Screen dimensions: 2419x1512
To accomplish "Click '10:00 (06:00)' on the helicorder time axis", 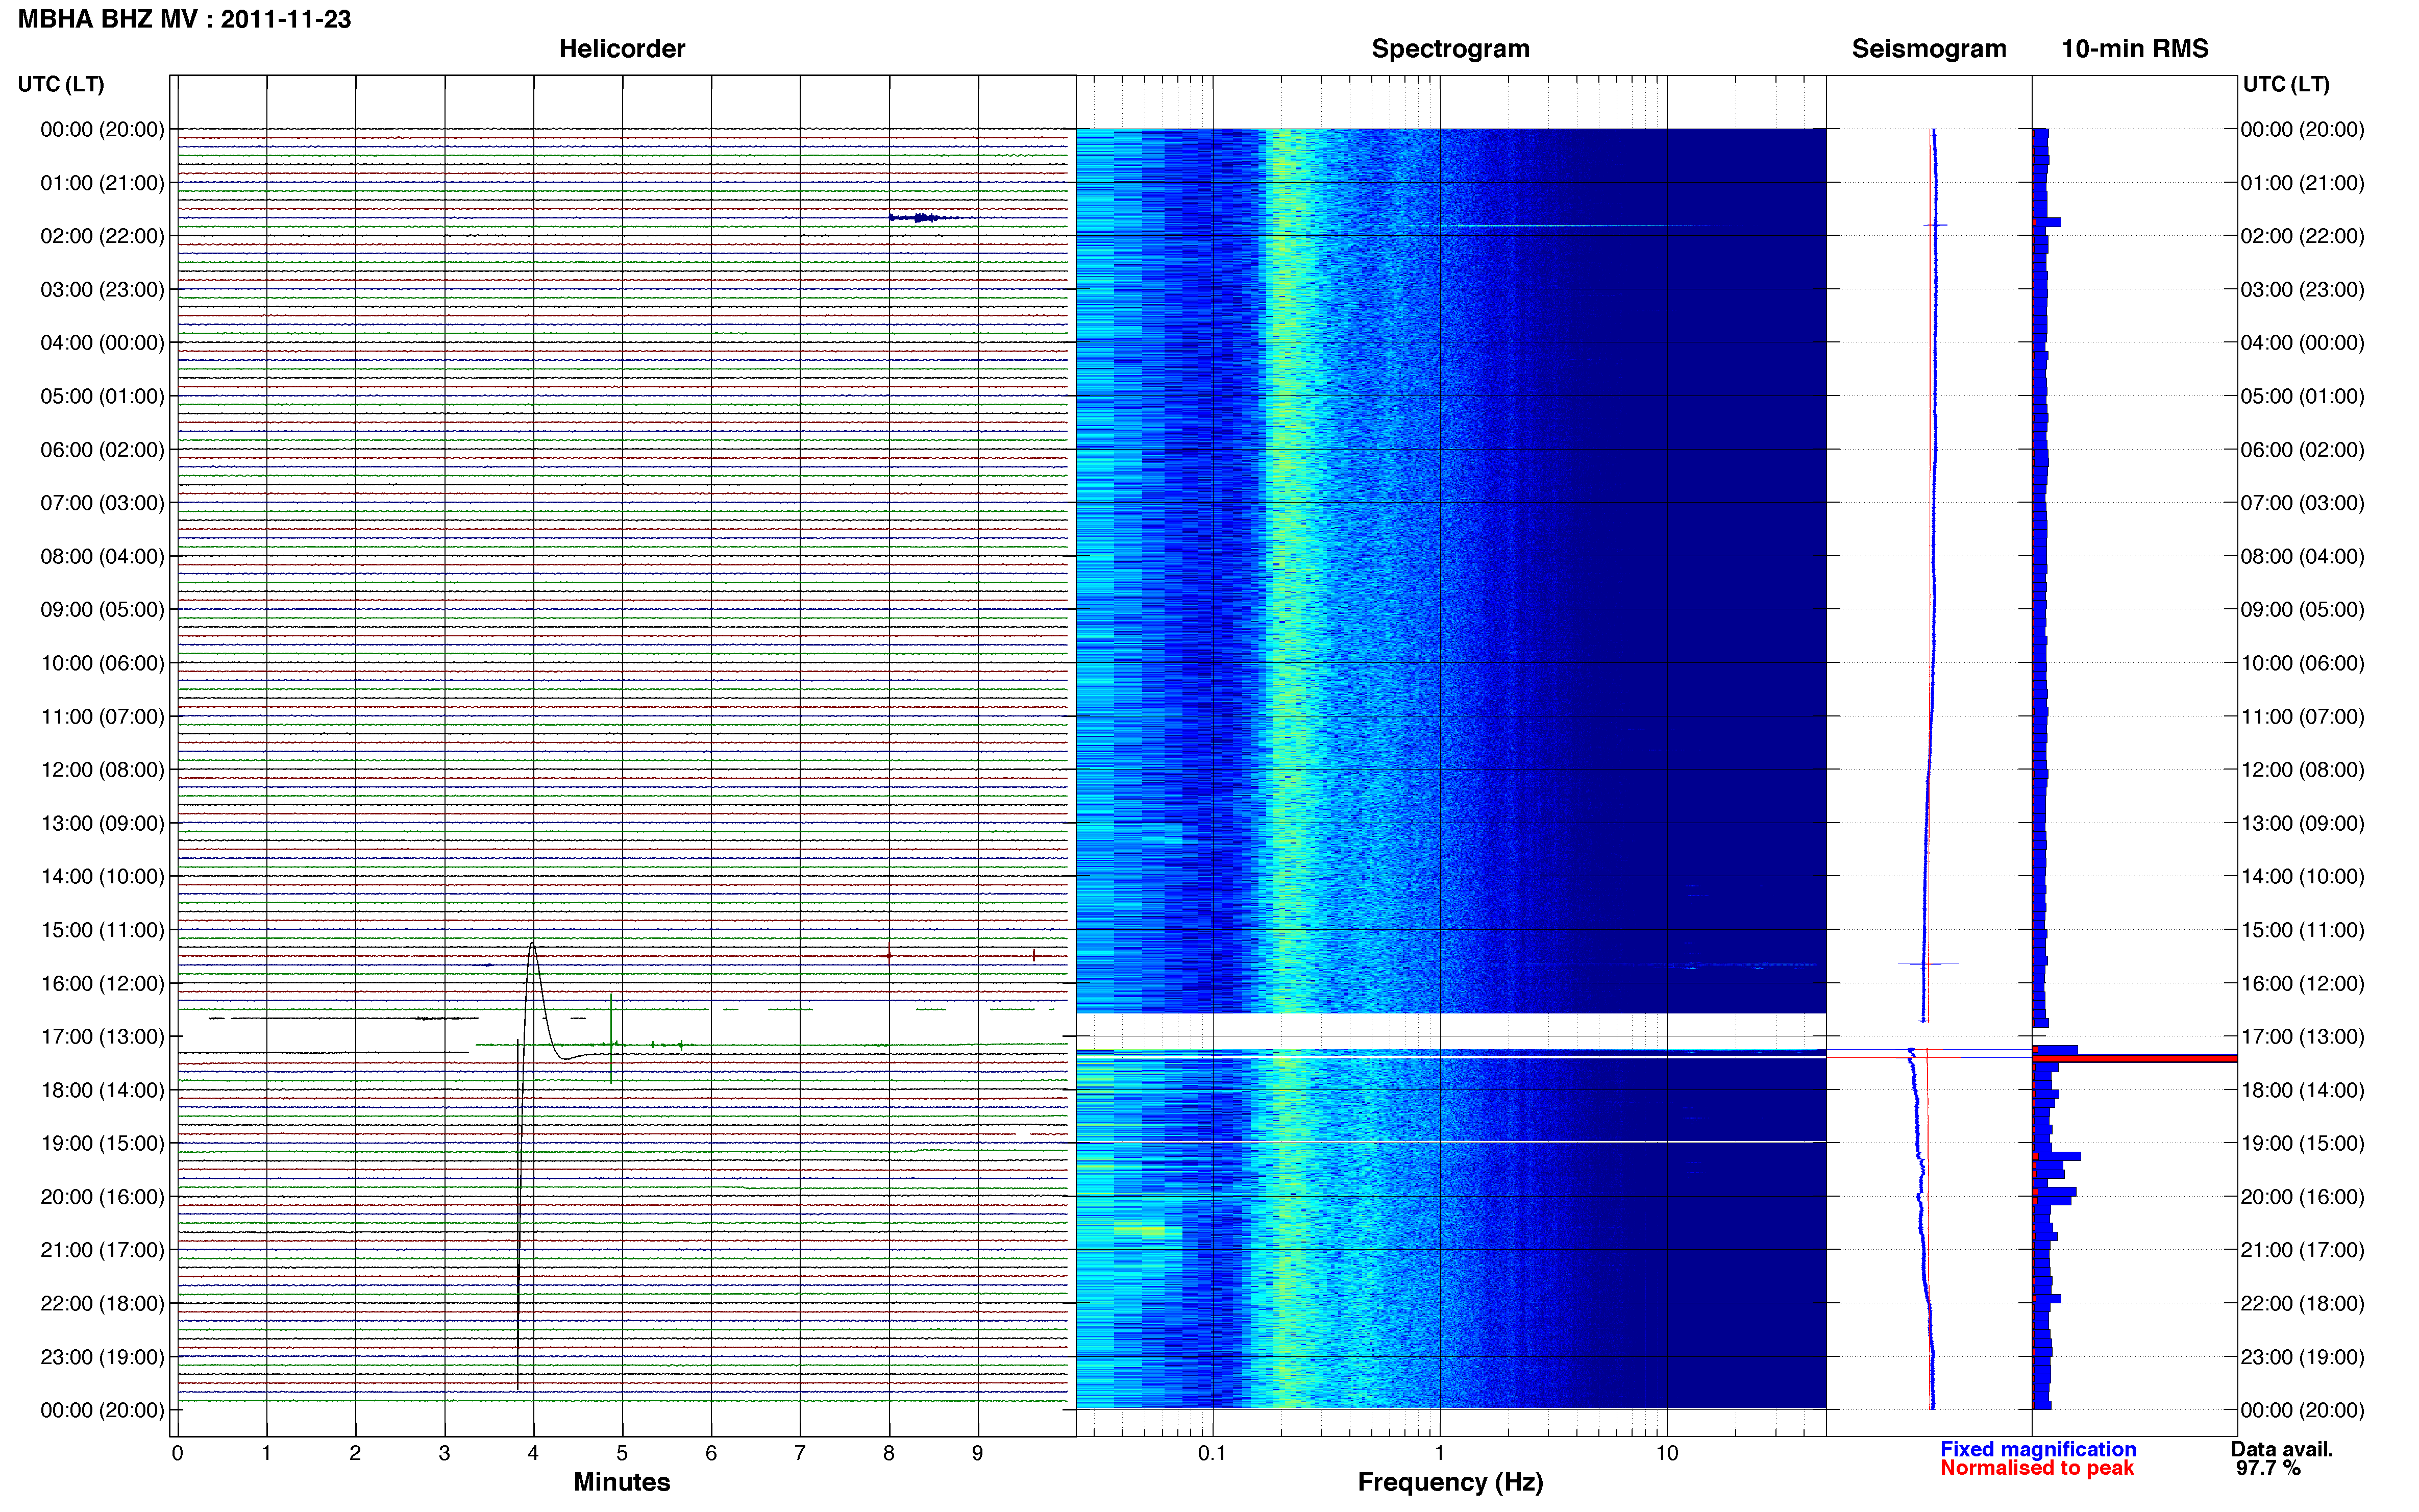I will (102, 663).
